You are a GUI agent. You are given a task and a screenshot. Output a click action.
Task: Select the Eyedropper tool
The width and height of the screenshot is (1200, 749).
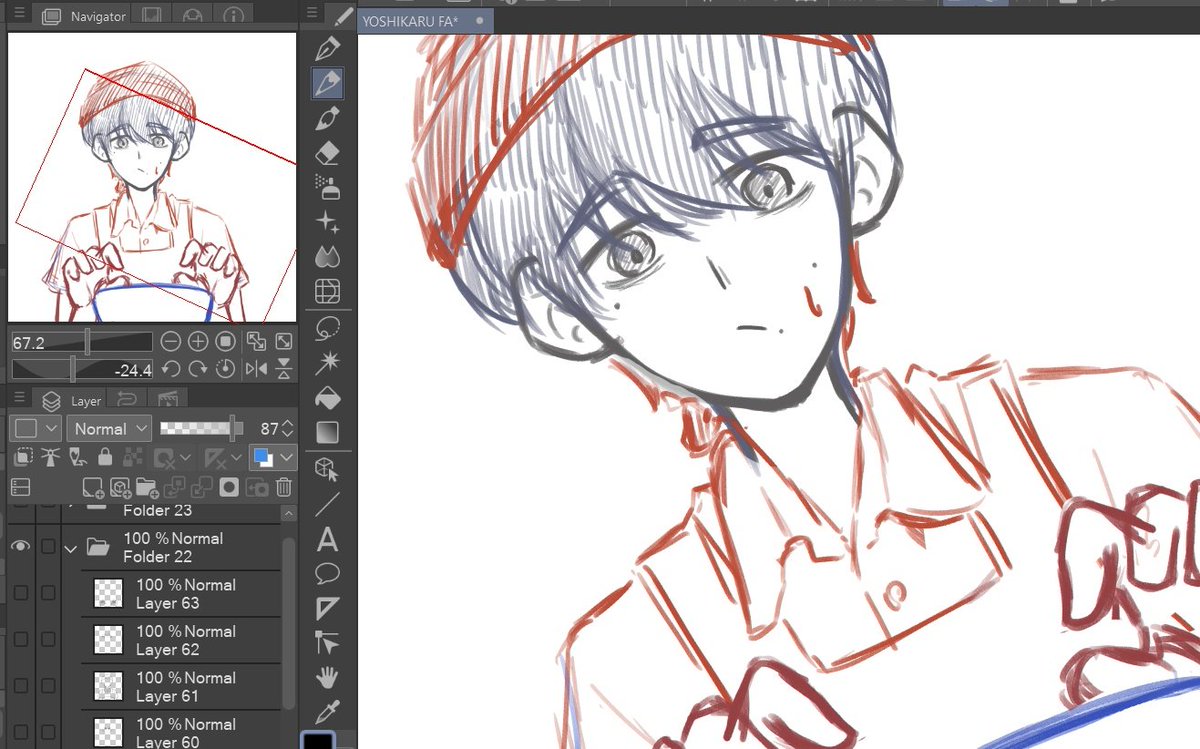click(327, 713)
